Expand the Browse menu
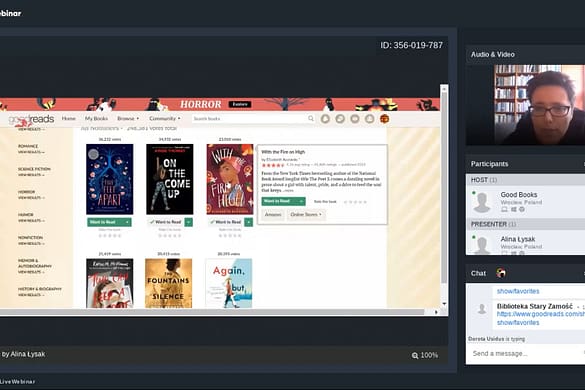Screen dimensions: 585x390 click(x=128, y=118)
